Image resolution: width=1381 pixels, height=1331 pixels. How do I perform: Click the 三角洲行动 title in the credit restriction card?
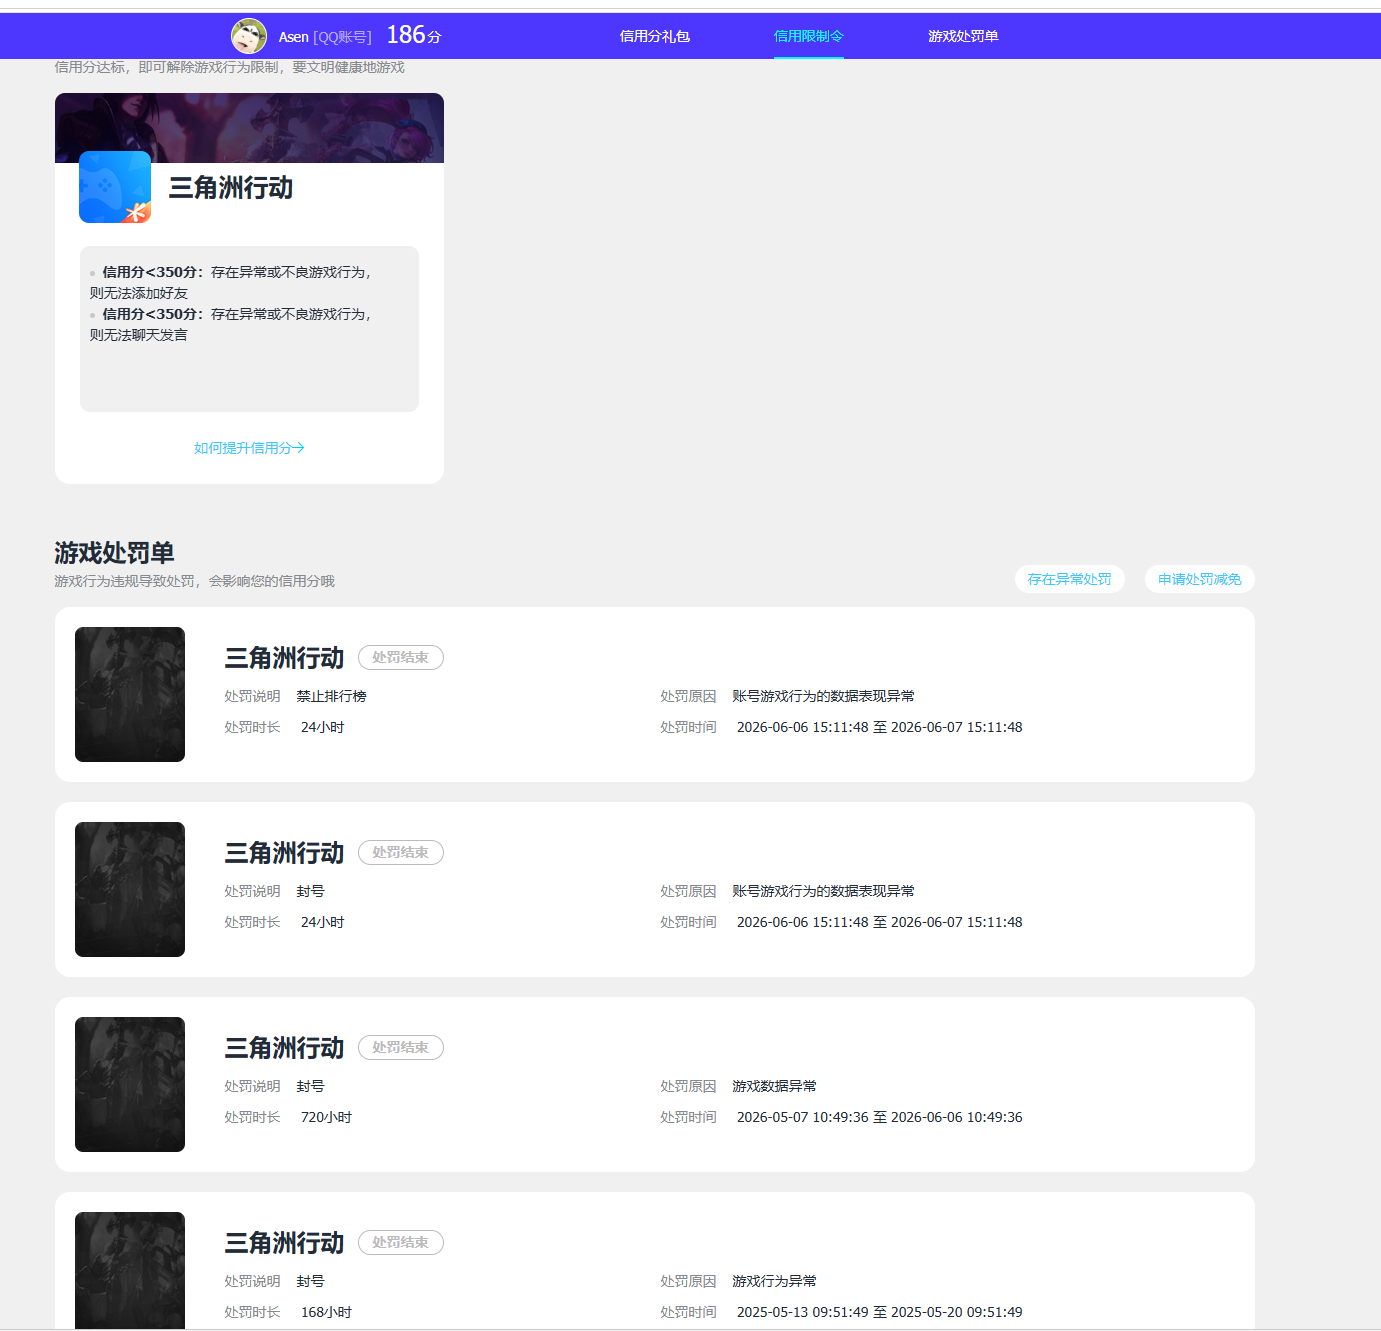(x=231, y=188)
